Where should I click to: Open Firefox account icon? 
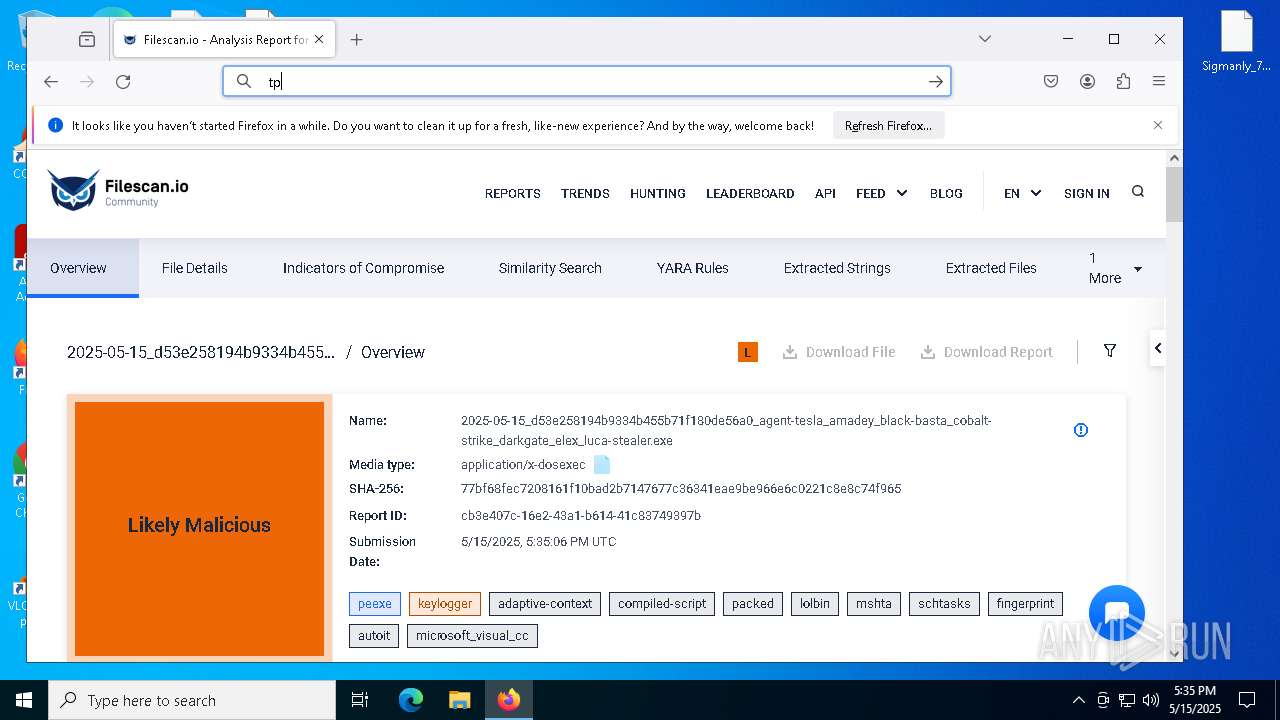pyautogui.click(x=1087, y=82)
